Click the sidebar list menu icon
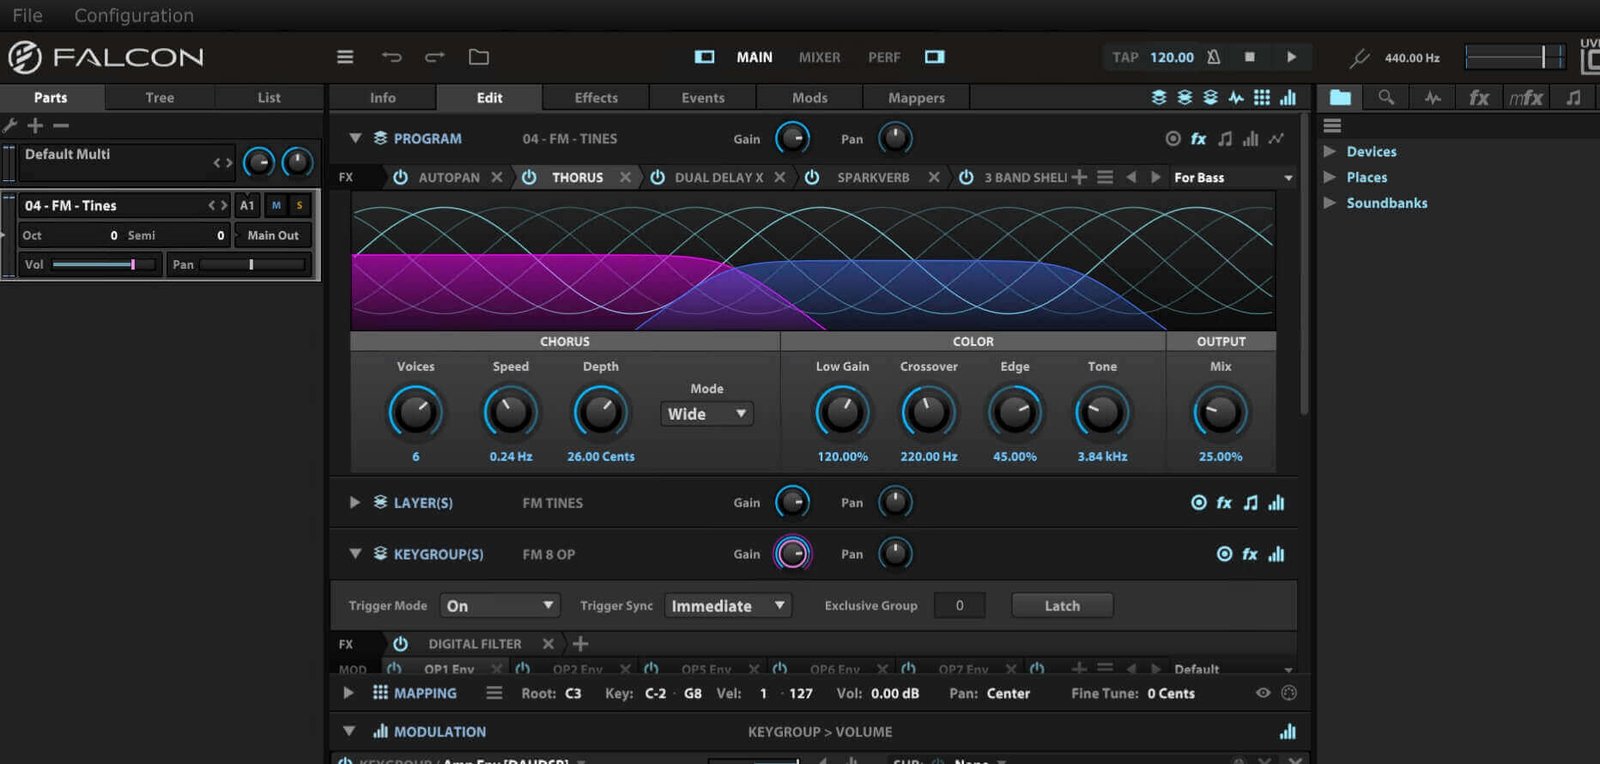This screenshot has height=764, width=1600. 1332,126
